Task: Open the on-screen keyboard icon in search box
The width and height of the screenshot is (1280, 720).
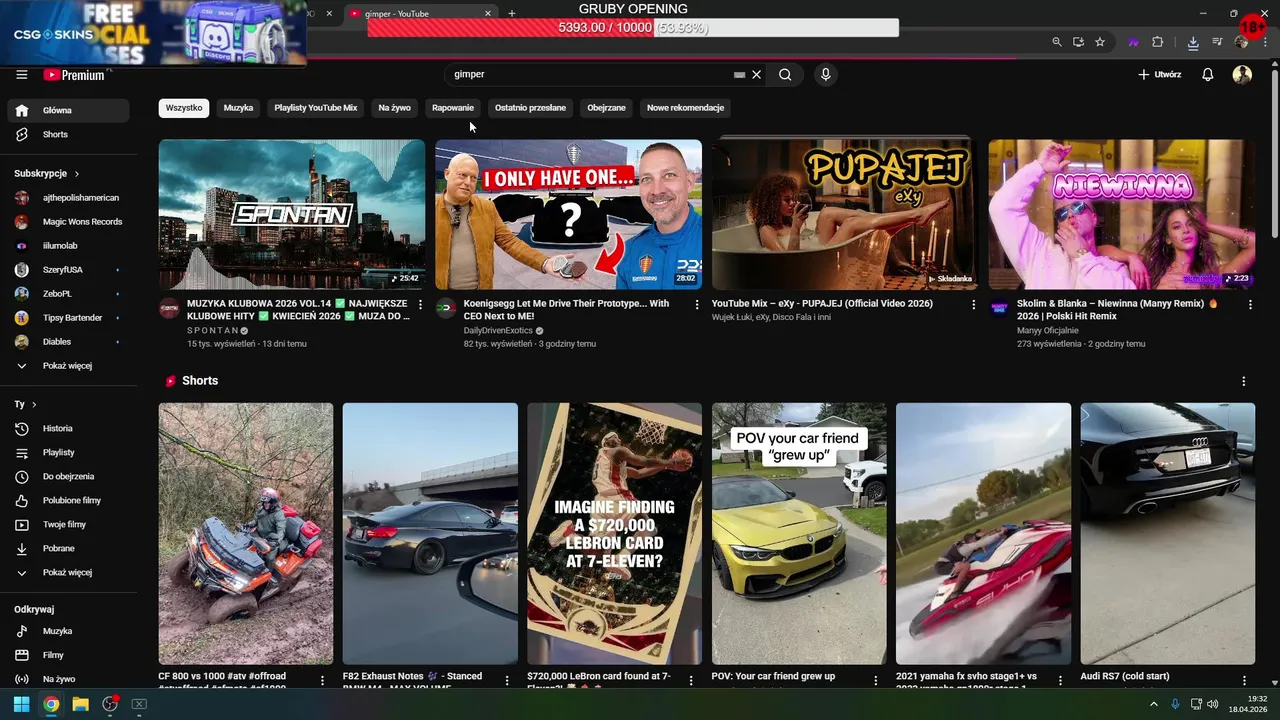Action: click(x=739, y=74)
